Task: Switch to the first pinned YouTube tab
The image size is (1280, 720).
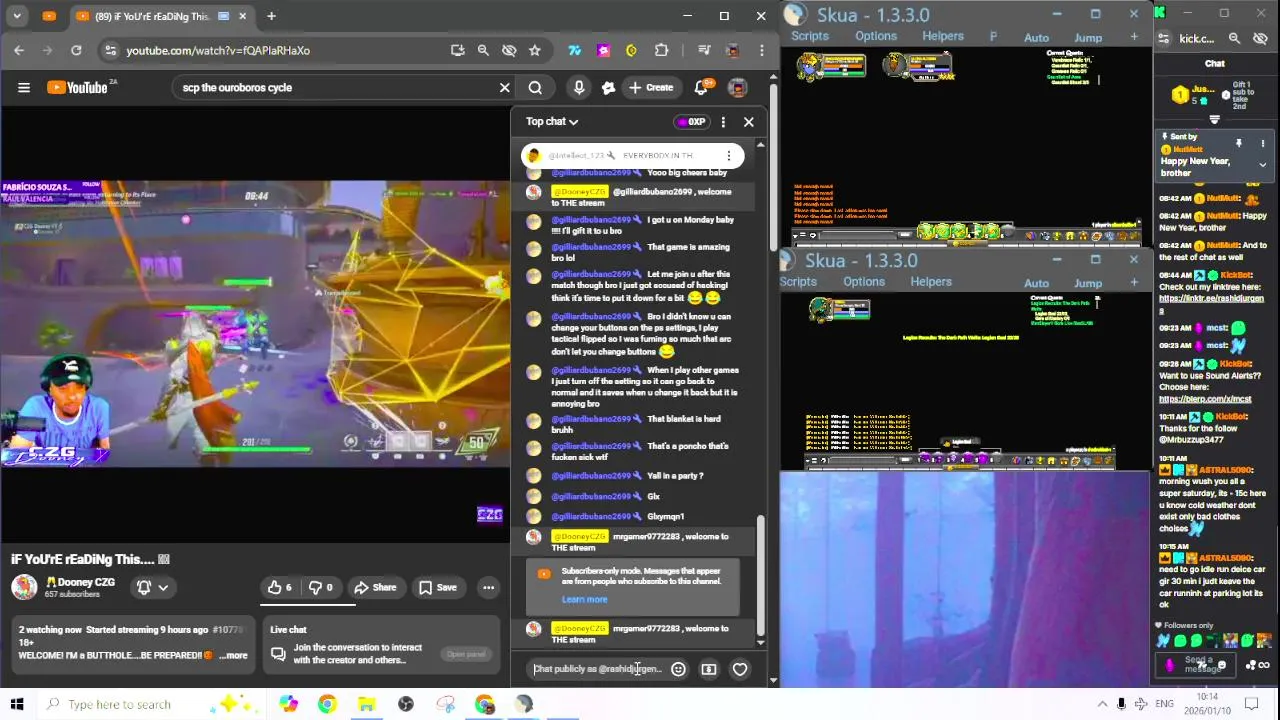Action: coord(50,16)
